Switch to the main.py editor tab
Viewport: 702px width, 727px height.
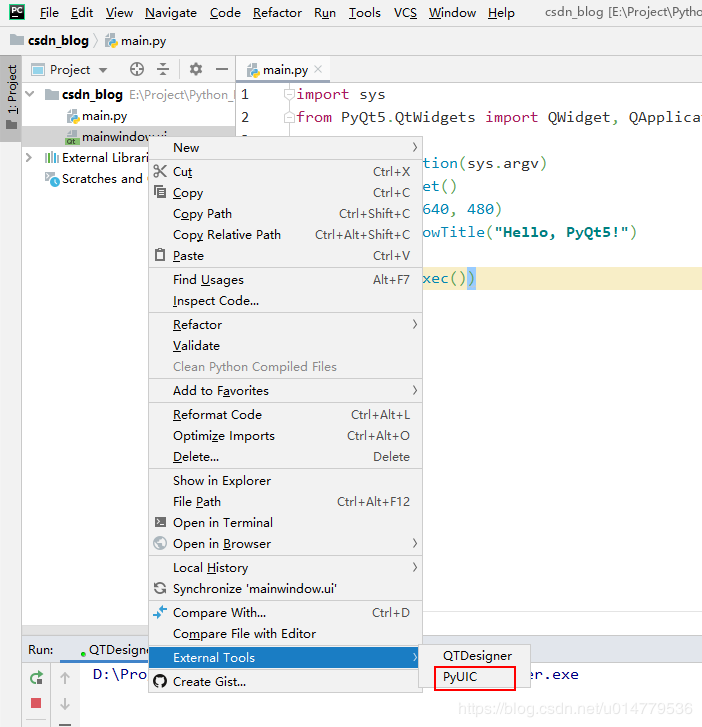pos(284,70)
